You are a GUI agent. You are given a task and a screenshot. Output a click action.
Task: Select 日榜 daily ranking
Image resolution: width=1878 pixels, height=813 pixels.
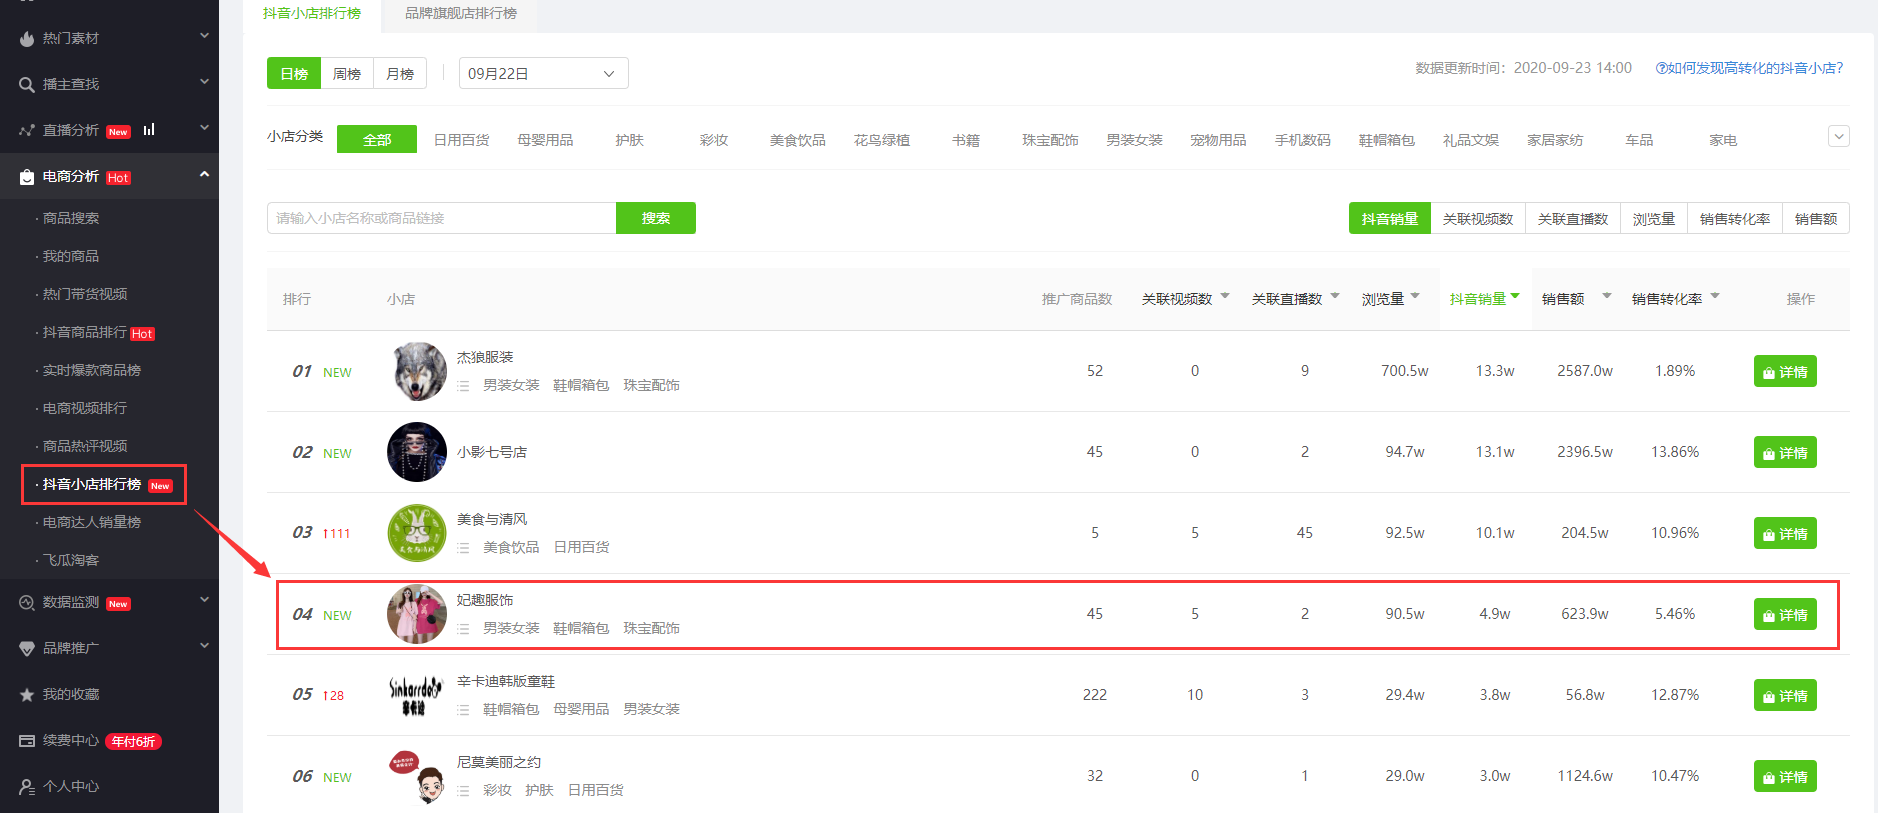pos(294,73)
